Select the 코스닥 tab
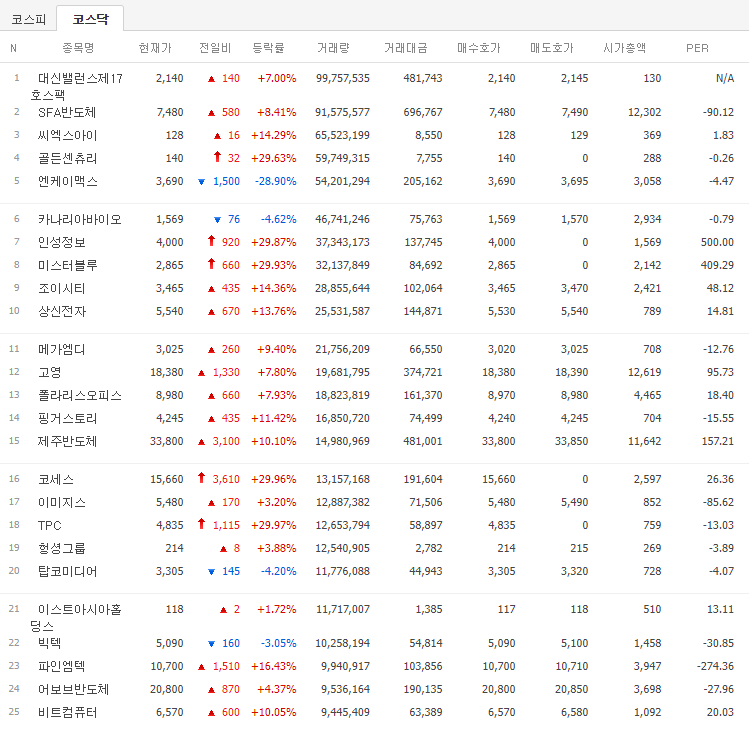 [x=90, y=19]
